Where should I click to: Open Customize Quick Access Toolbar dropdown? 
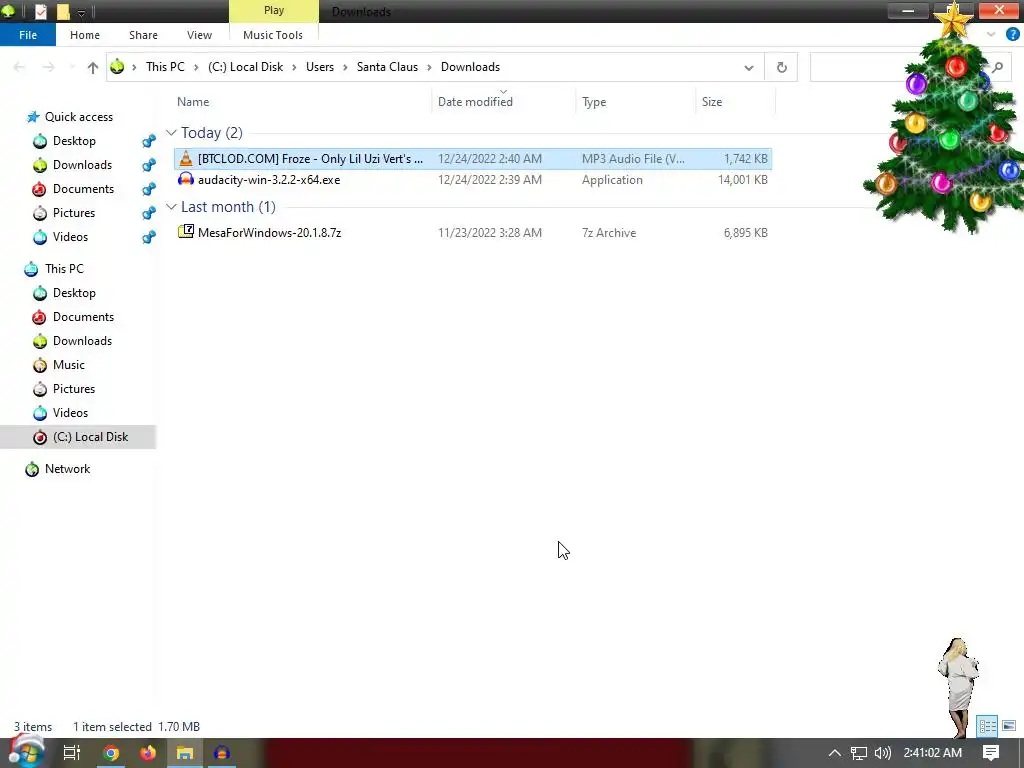point(82,12)
